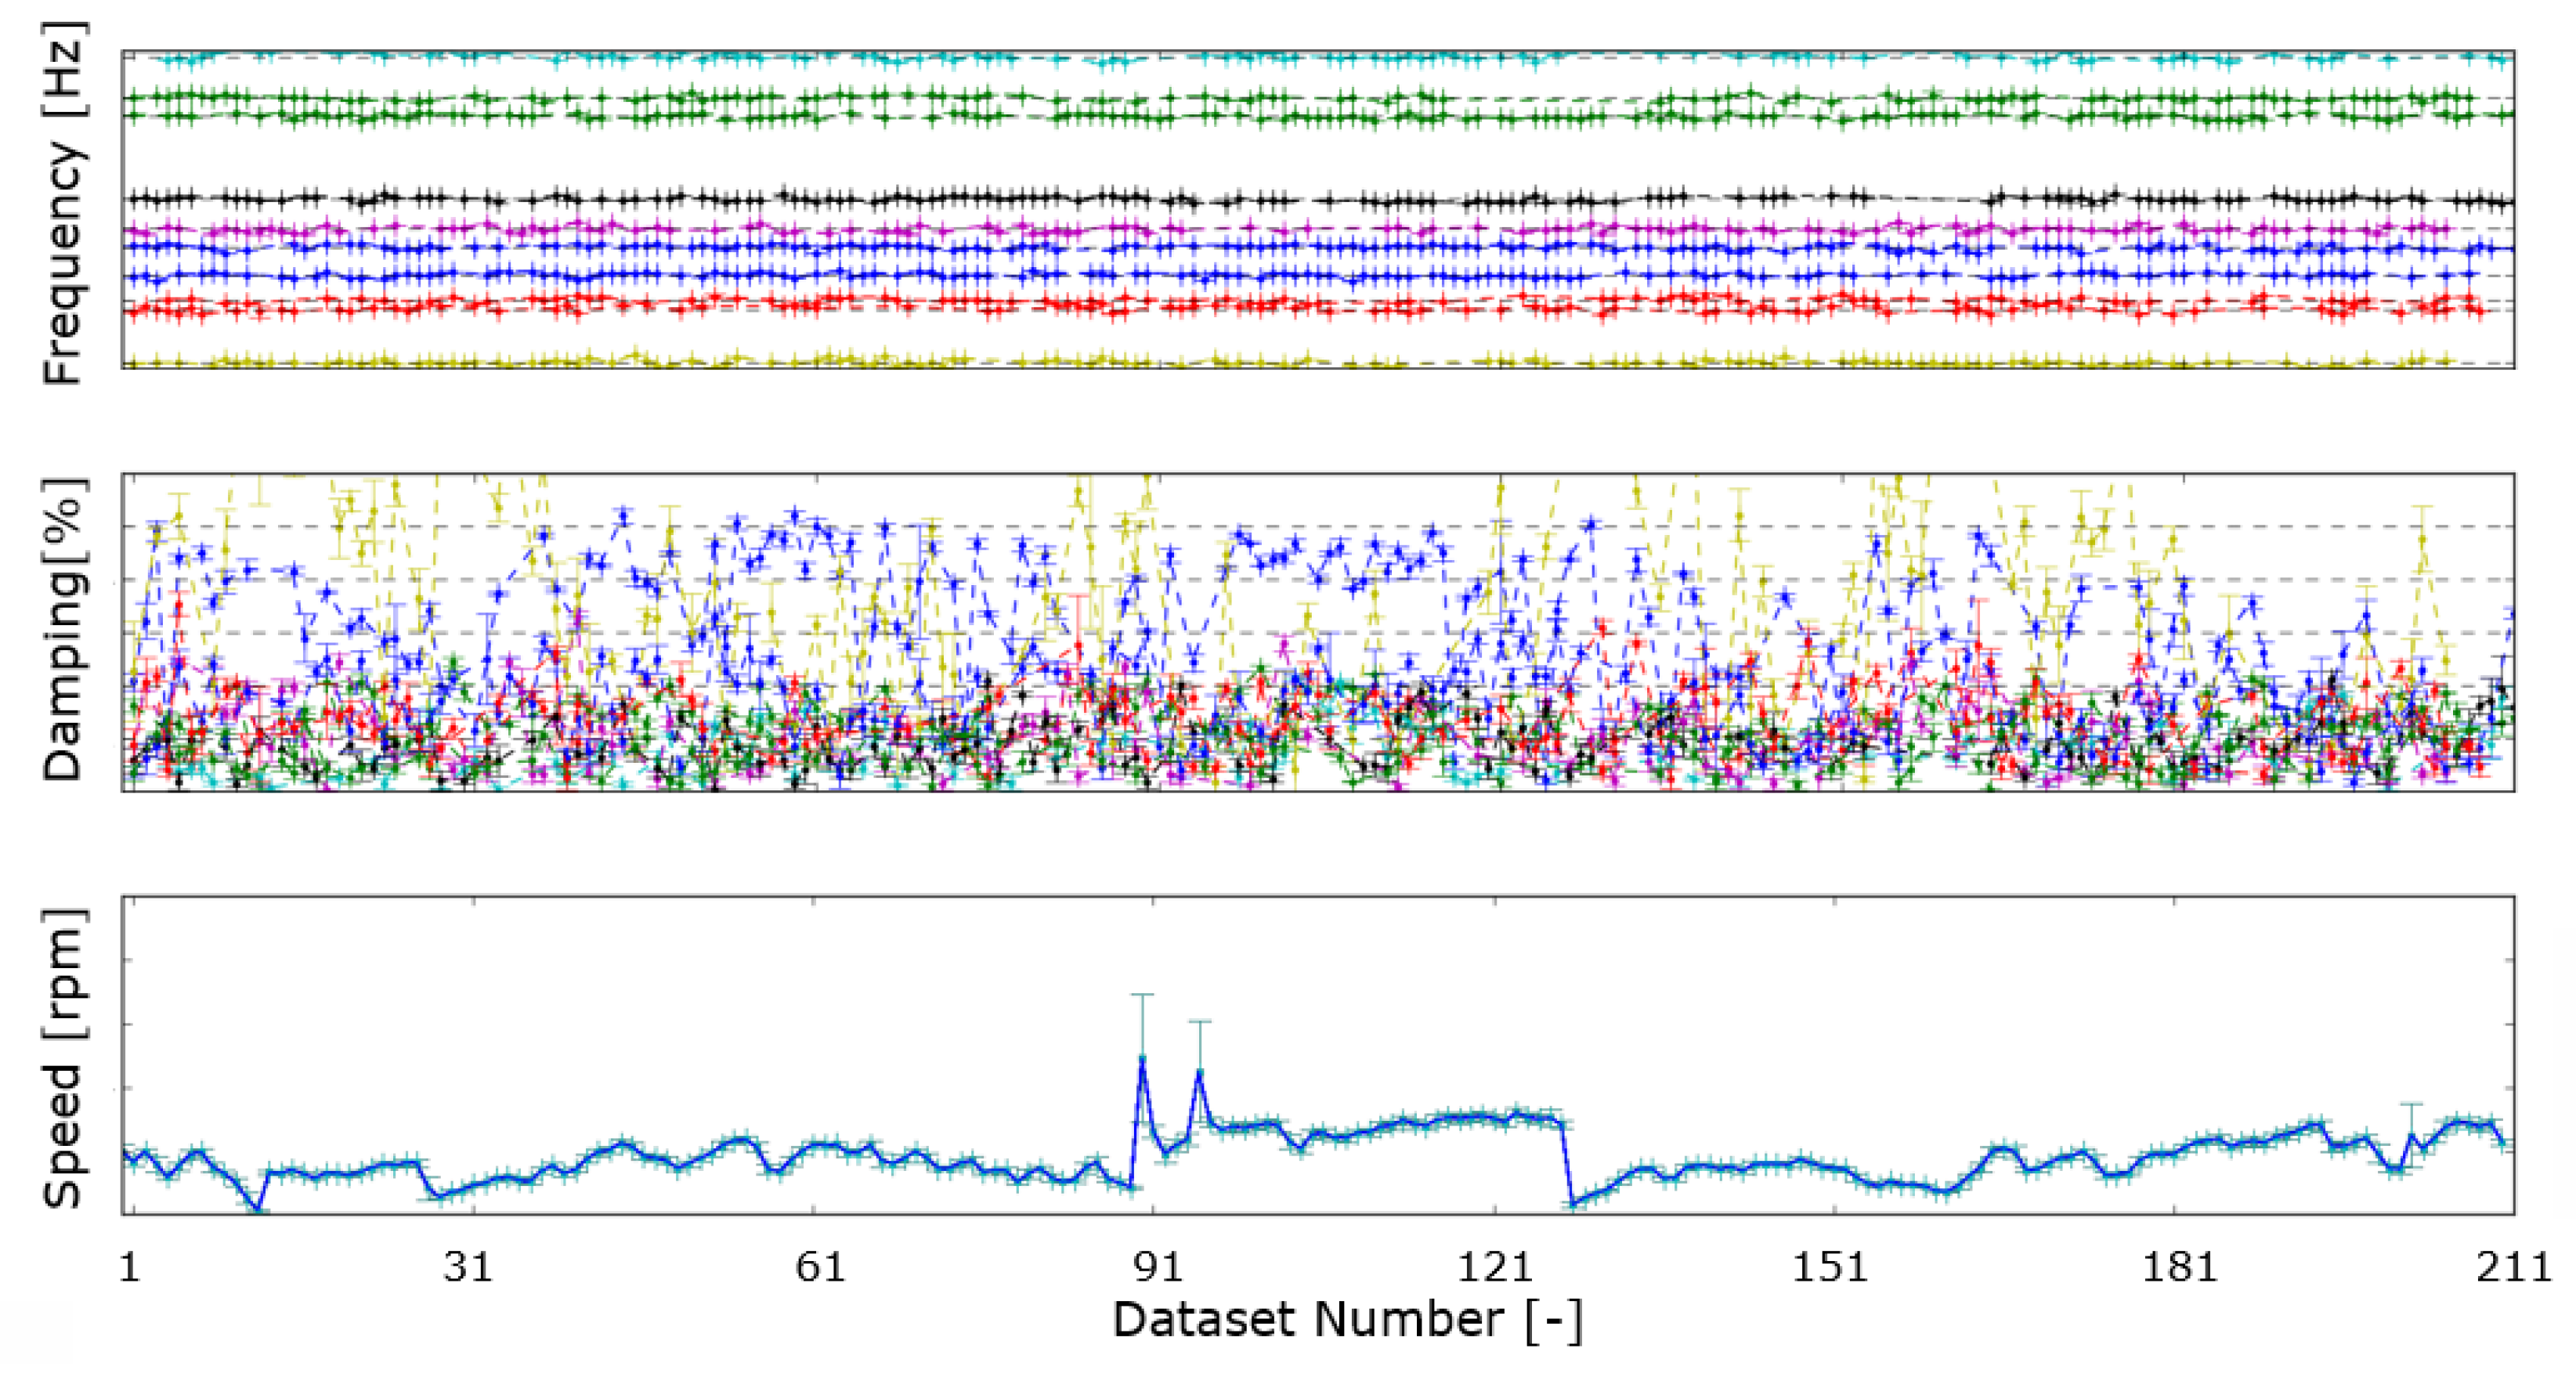This screenshot has height=1377, width=2576.
Task: Click the x-axis tick label 1
Action: click(x=129, y=1267)
